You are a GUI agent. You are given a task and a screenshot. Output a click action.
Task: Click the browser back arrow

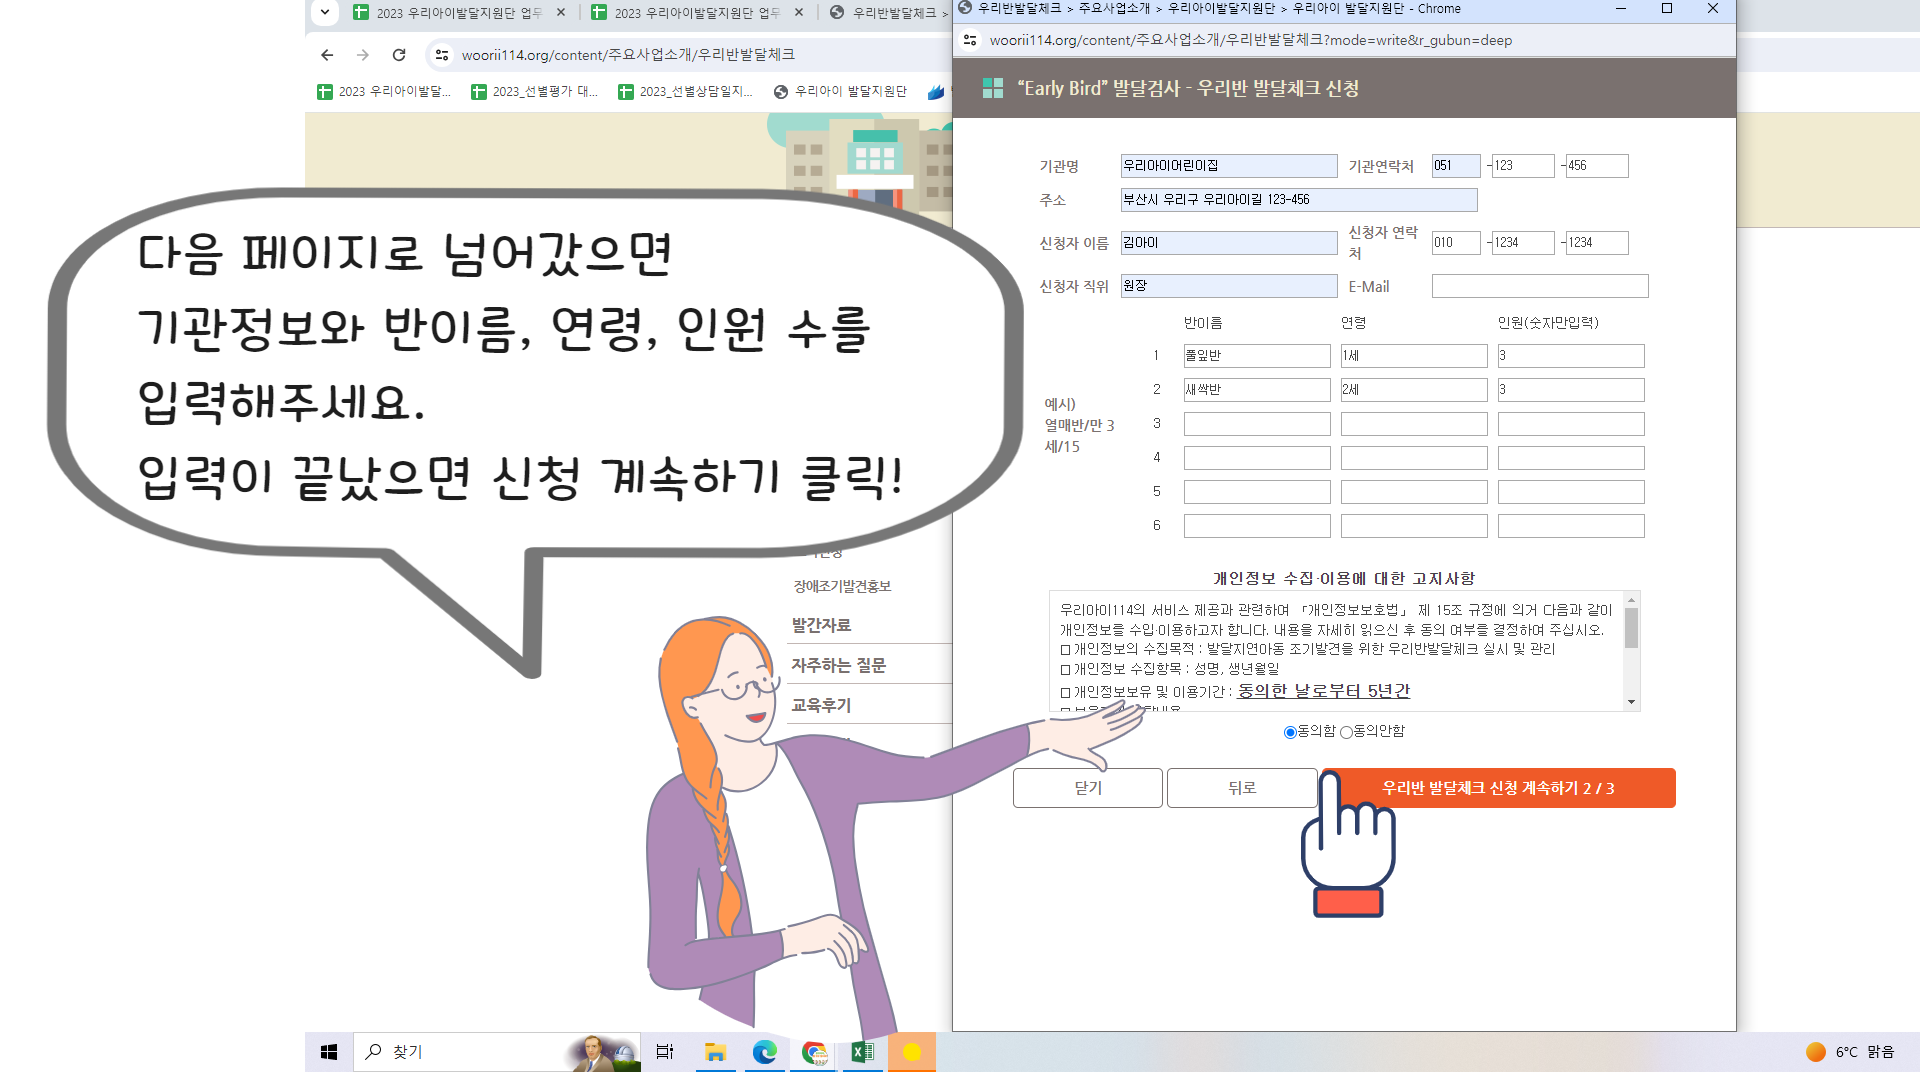coord(327,55)
